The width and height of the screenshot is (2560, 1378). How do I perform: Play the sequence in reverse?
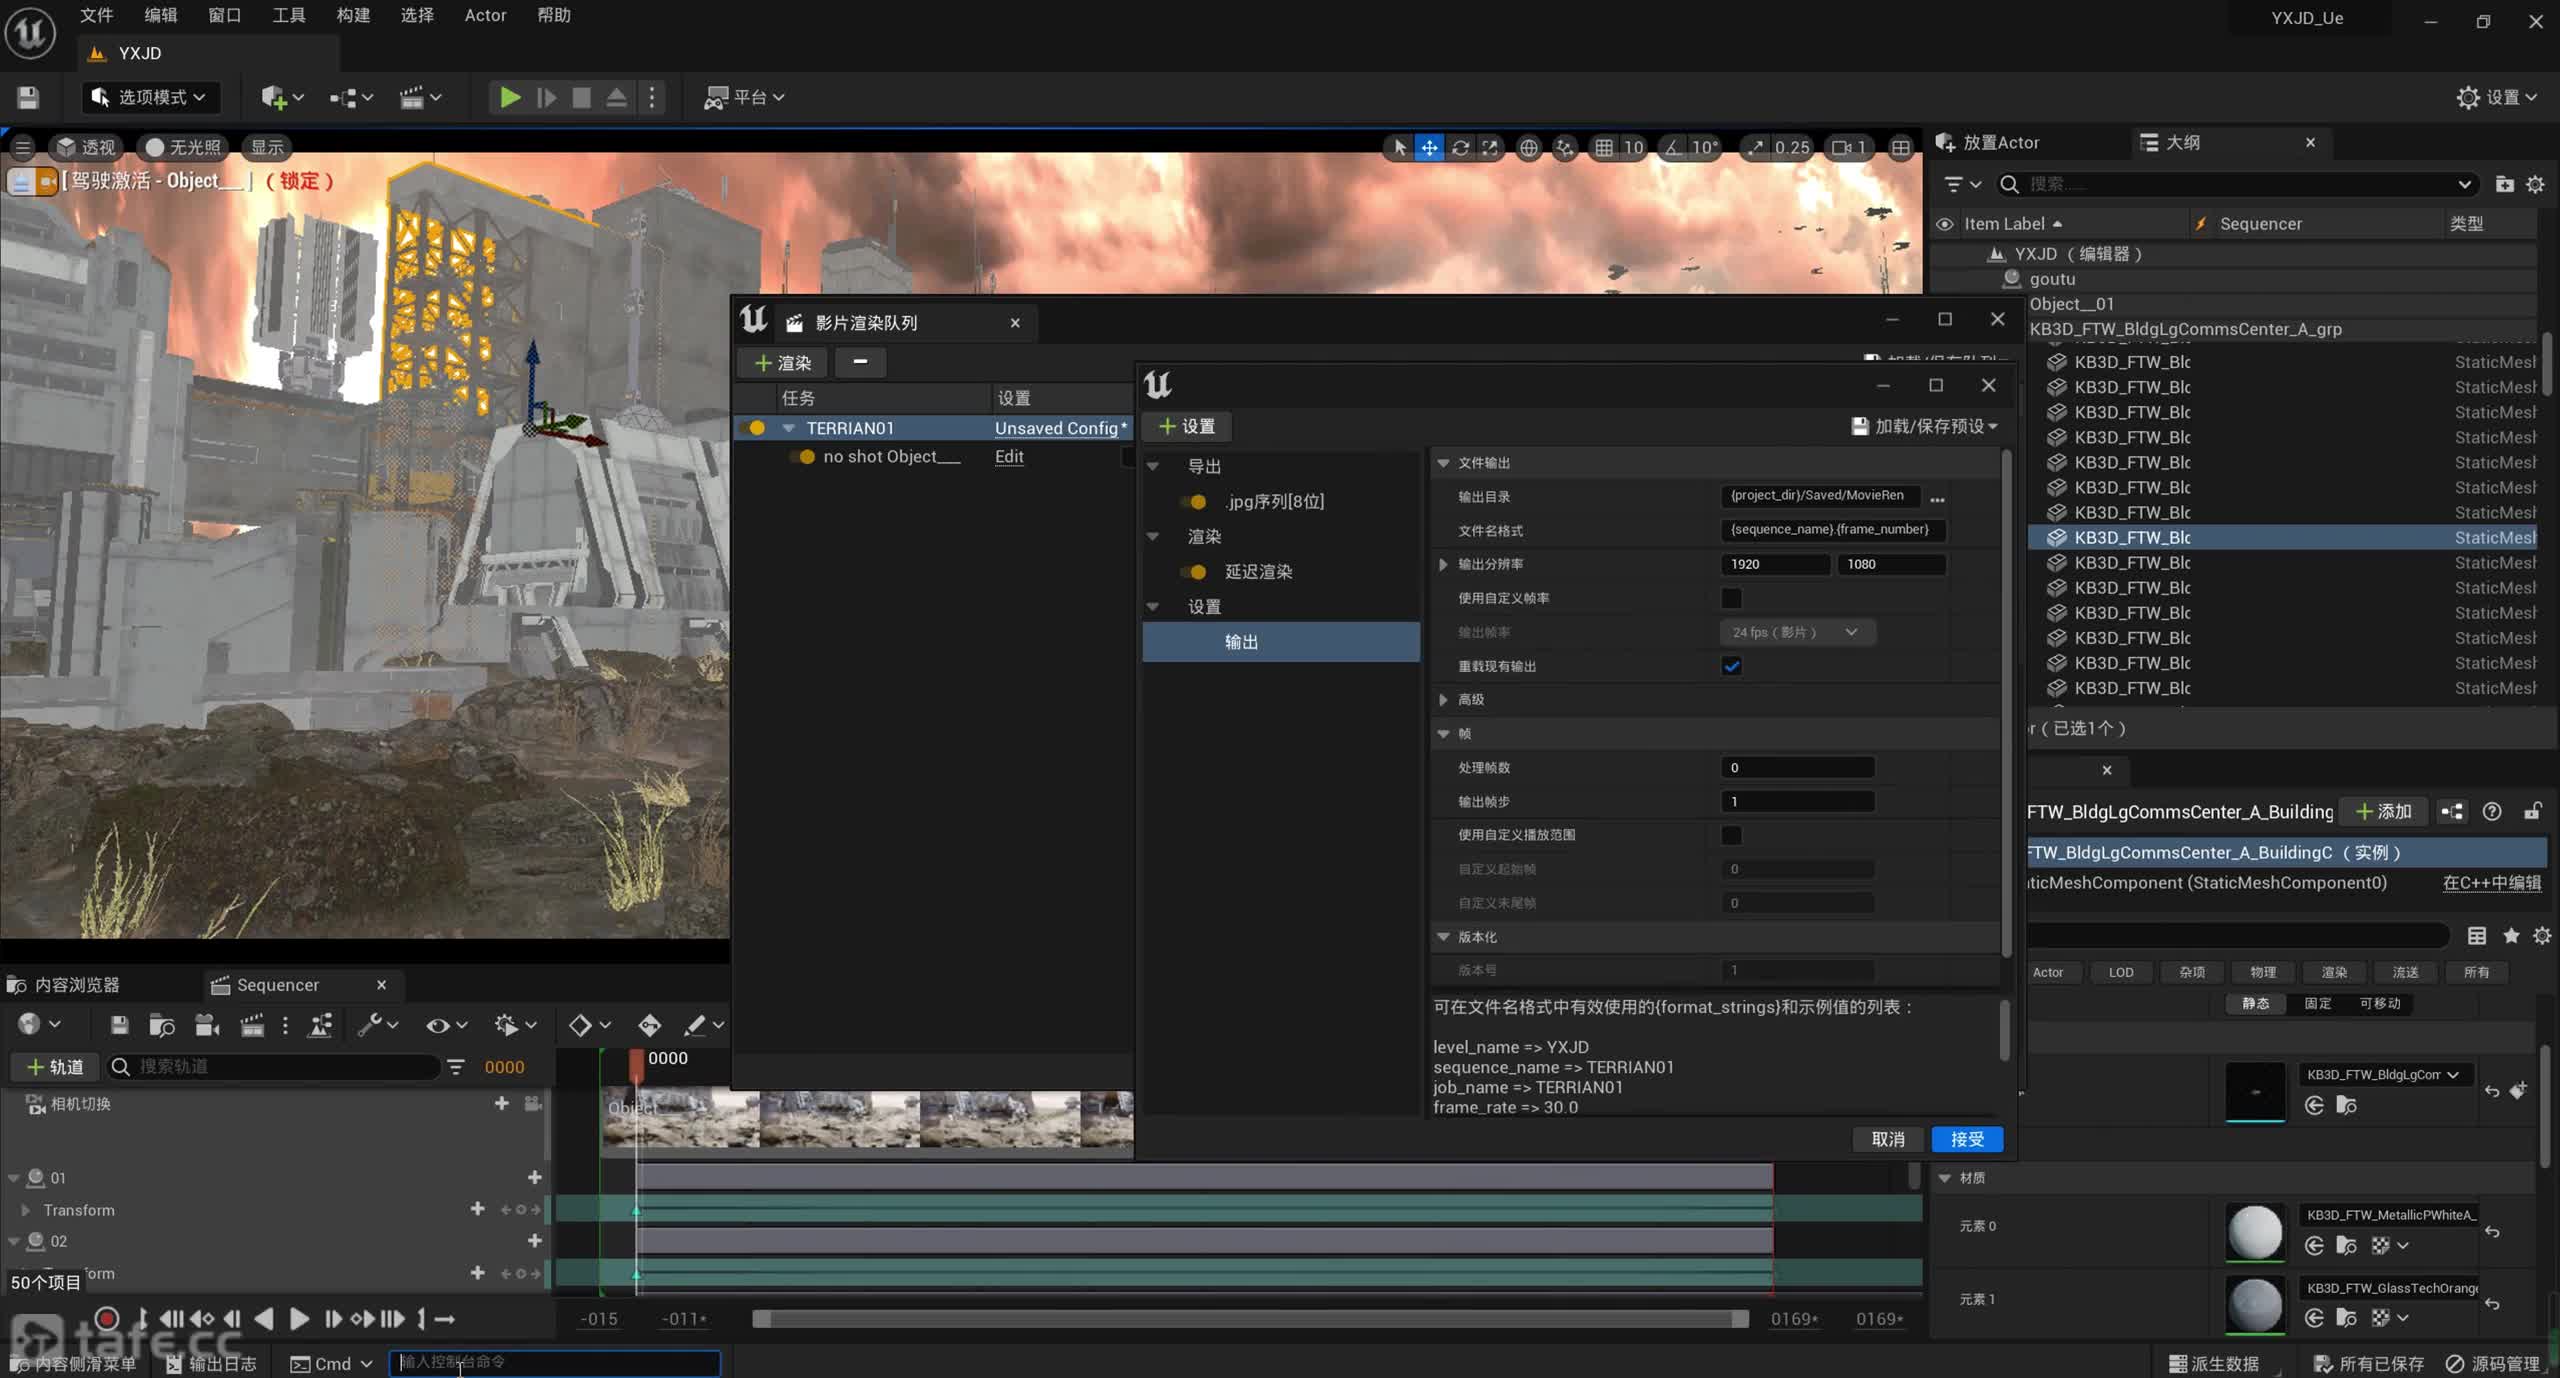click(264, 1319)
